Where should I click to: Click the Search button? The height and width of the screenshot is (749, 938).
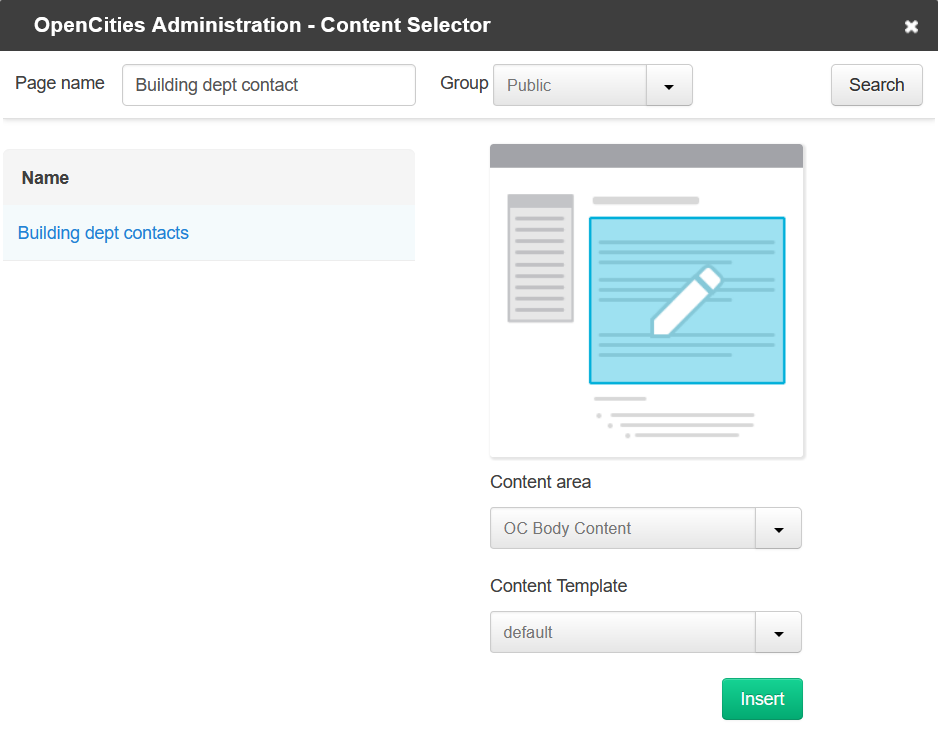tap(876, 85)
